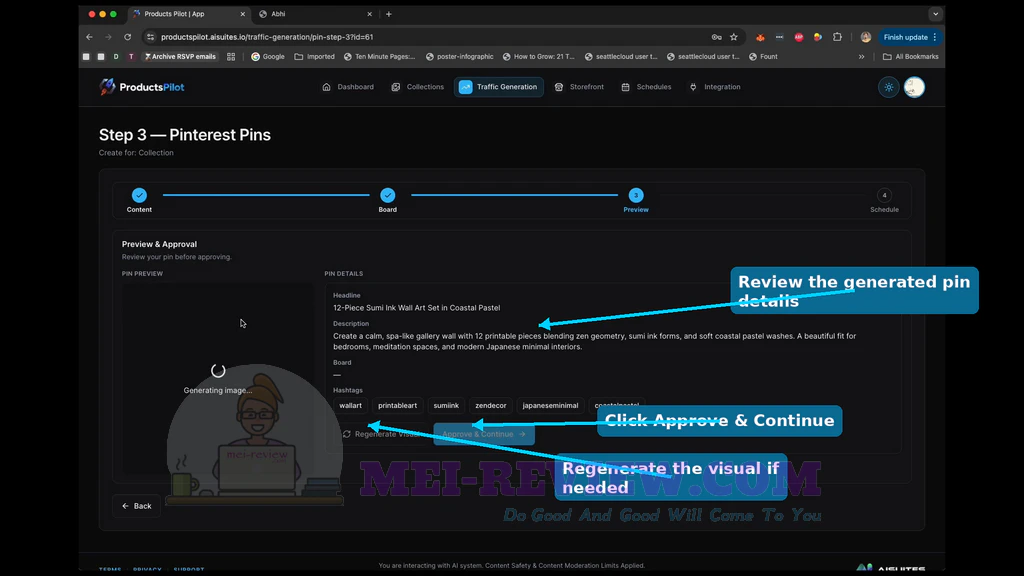Image resolution: width=1024 pixels, height=576 pixels.
Task: Click the Chrome profile avatar
Action: [x=866, y=37]
